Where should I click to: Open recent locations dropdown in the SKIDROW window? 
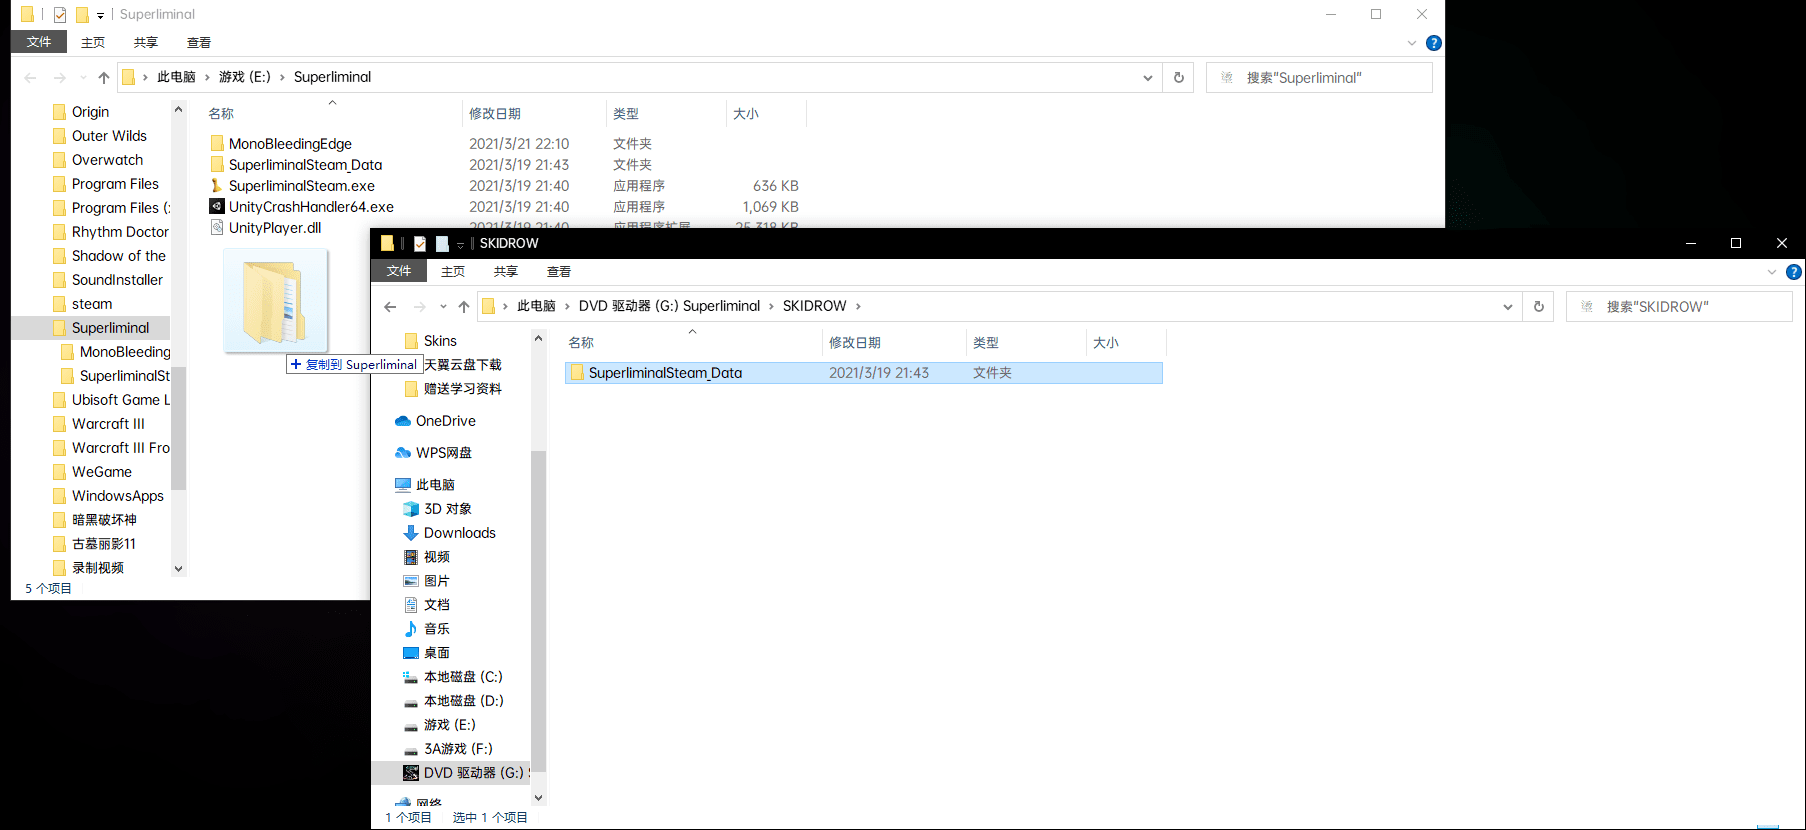tap(443, 307)
